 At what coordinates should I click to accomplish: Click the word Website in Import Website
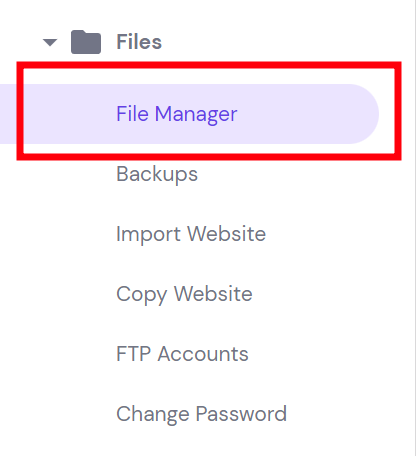point(227,233)
